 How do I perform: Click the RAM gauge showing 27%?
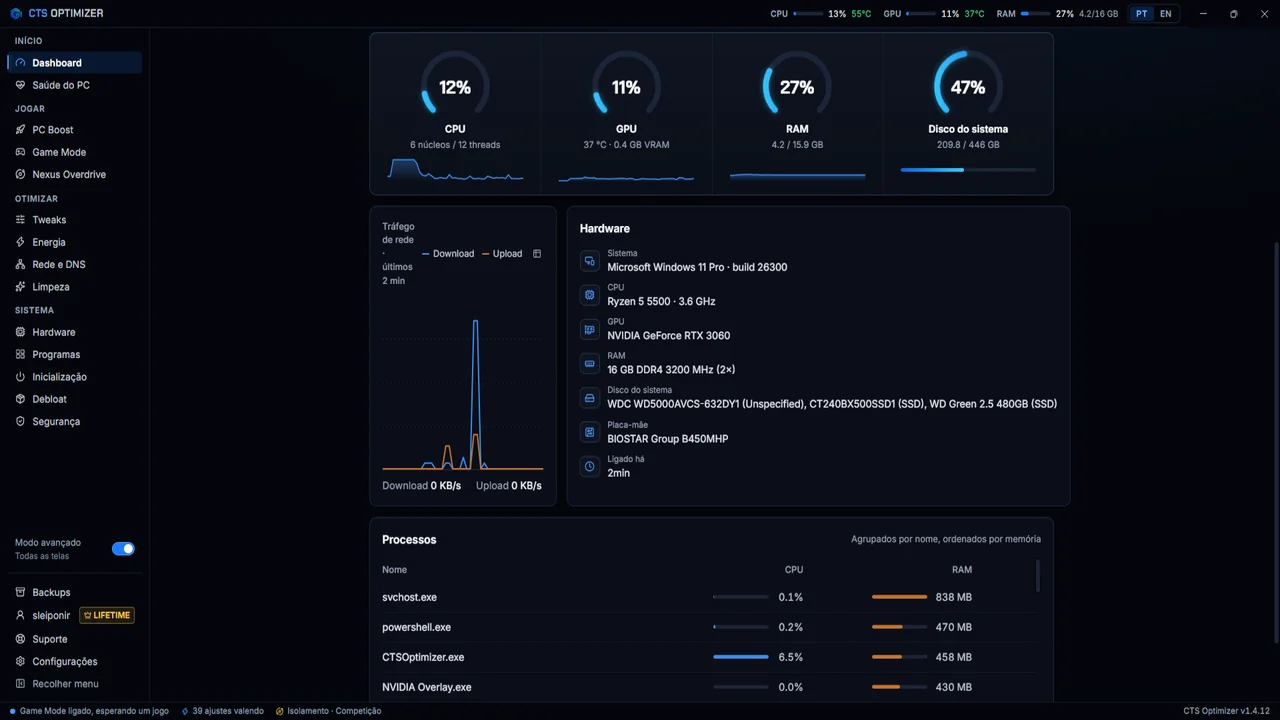(797, 86)
